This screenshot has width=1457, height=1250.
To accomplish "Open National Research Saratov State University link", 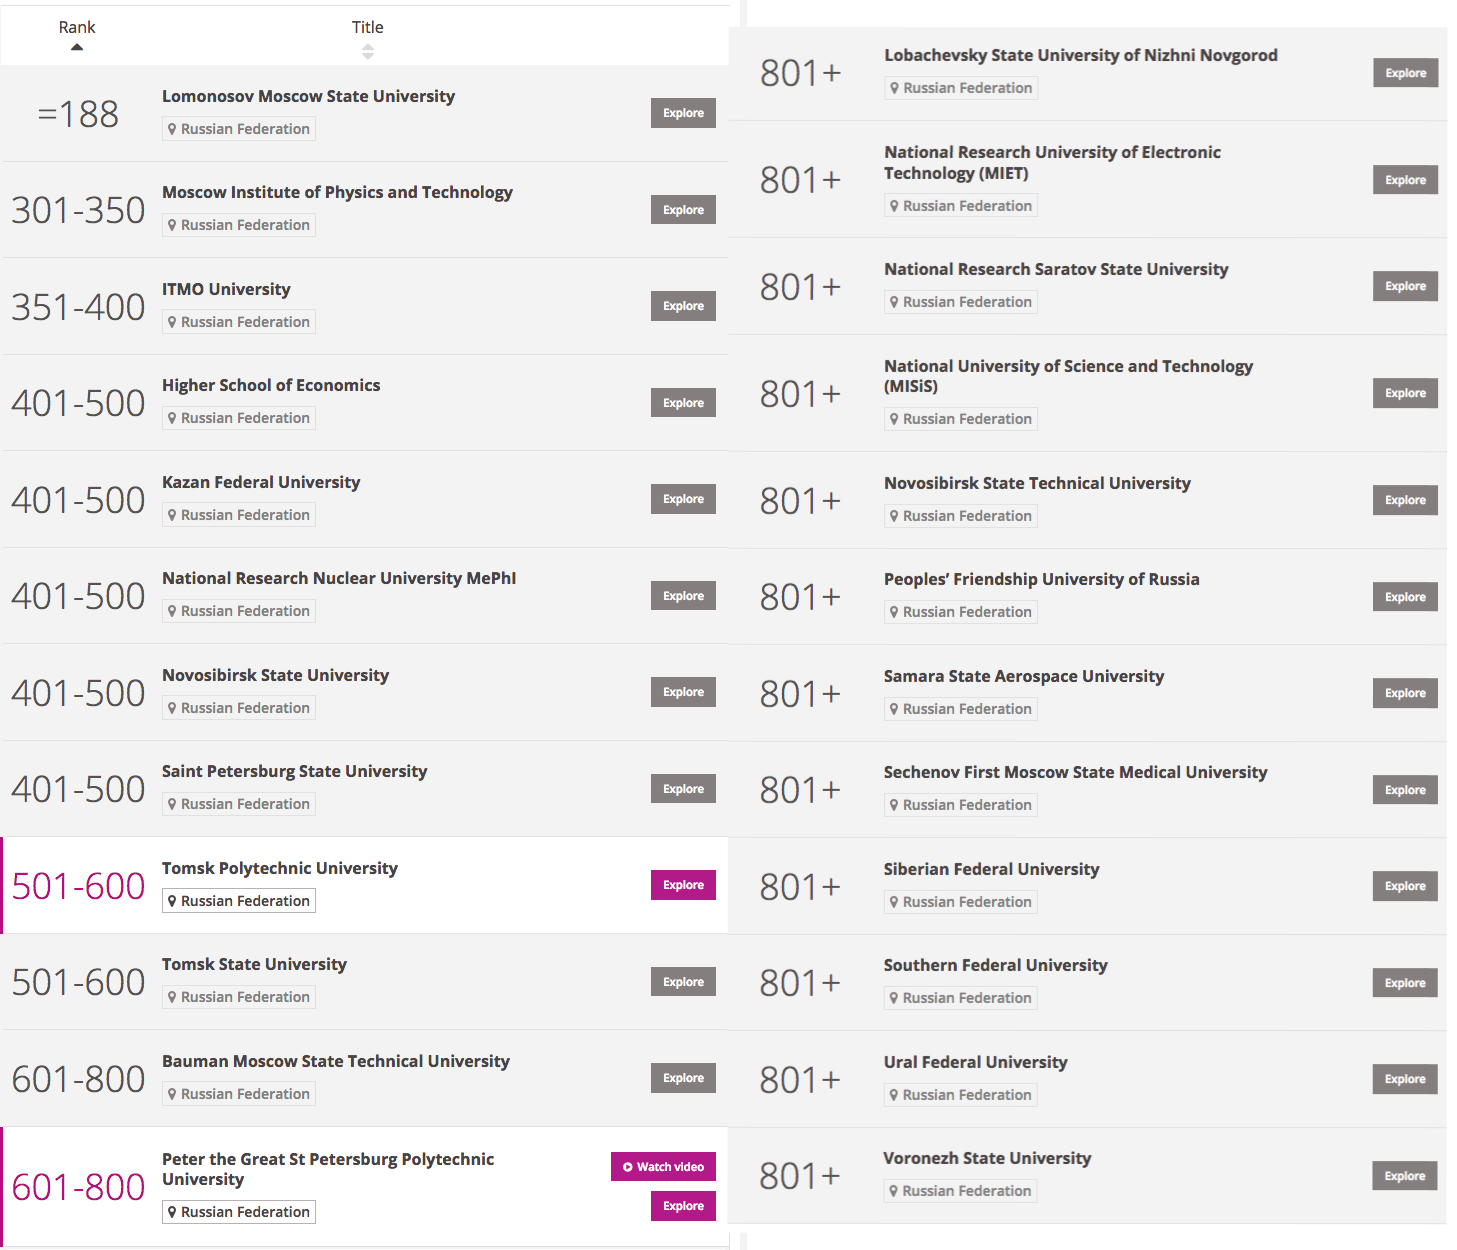I will pos(1056,269).
